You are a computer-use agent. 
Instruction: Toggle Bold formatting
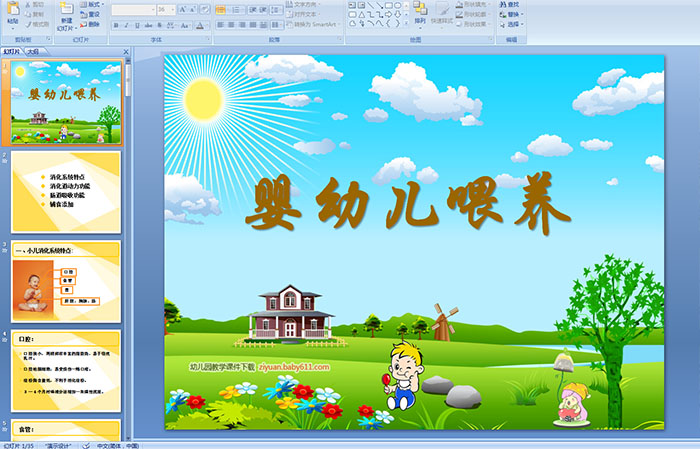[116, 25]
